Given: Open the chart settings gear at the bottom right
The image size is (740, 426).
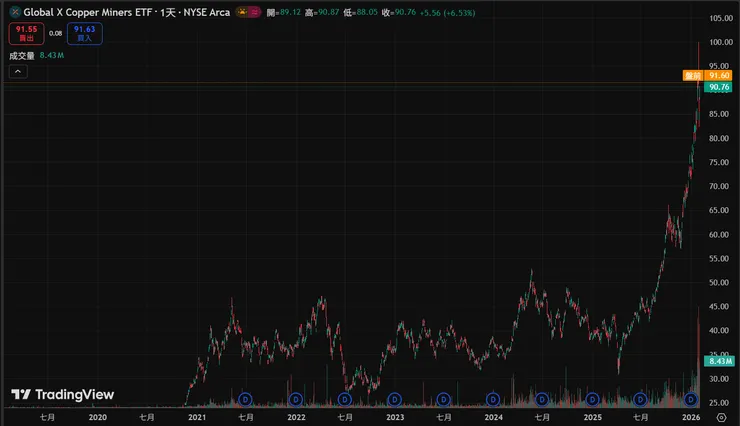Looking at the screenshot, I should 721,417.
